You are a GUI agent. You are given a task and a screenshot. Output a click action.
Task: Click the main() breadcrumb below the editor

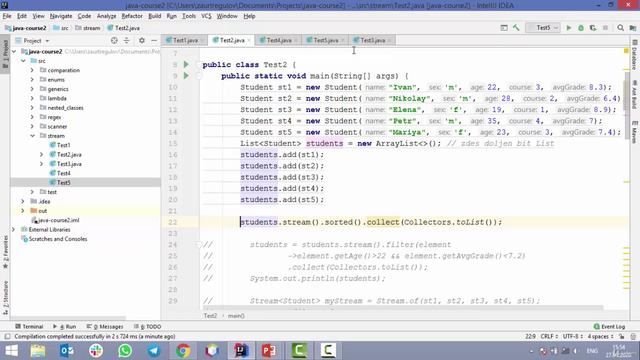click(236, 316)
